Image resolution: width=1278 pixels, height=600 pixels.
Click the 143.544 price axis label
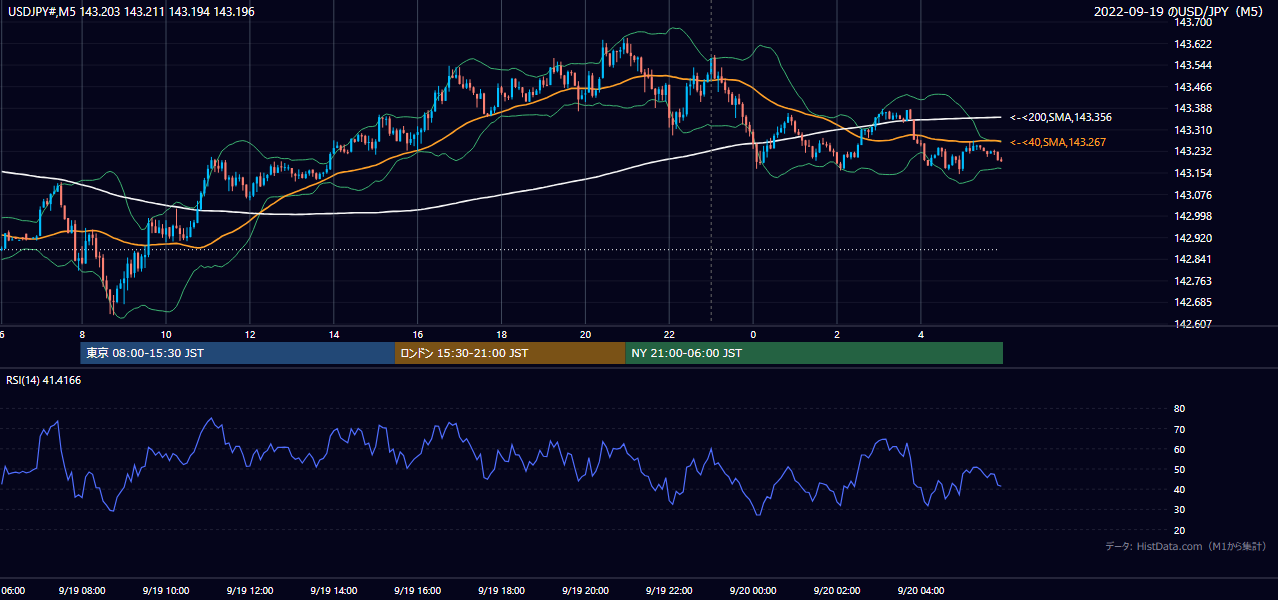(1194, 66)
